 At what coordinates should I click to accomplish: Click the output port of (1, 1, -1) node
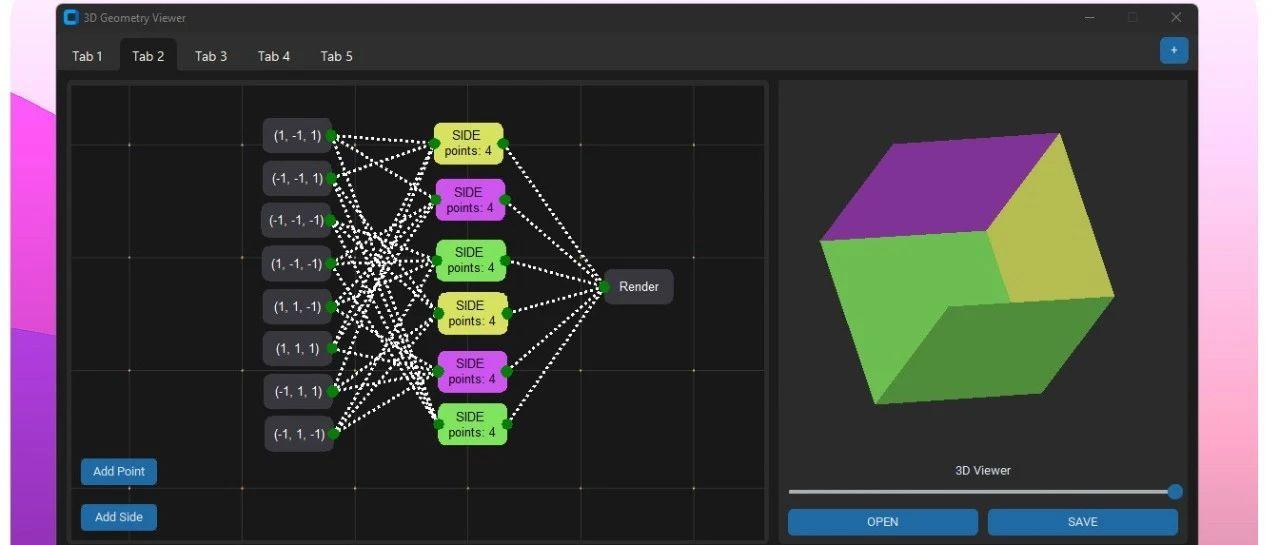point(331,306)
